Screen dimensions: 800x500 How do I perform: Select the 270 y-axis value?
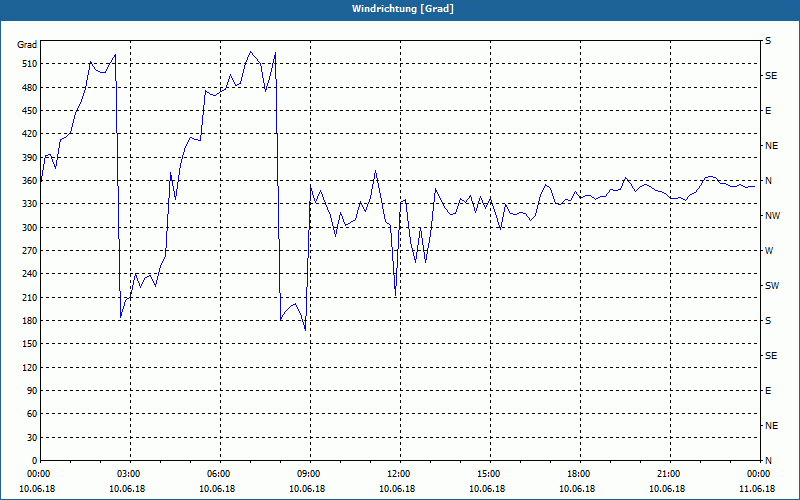[x=30, y=251]
